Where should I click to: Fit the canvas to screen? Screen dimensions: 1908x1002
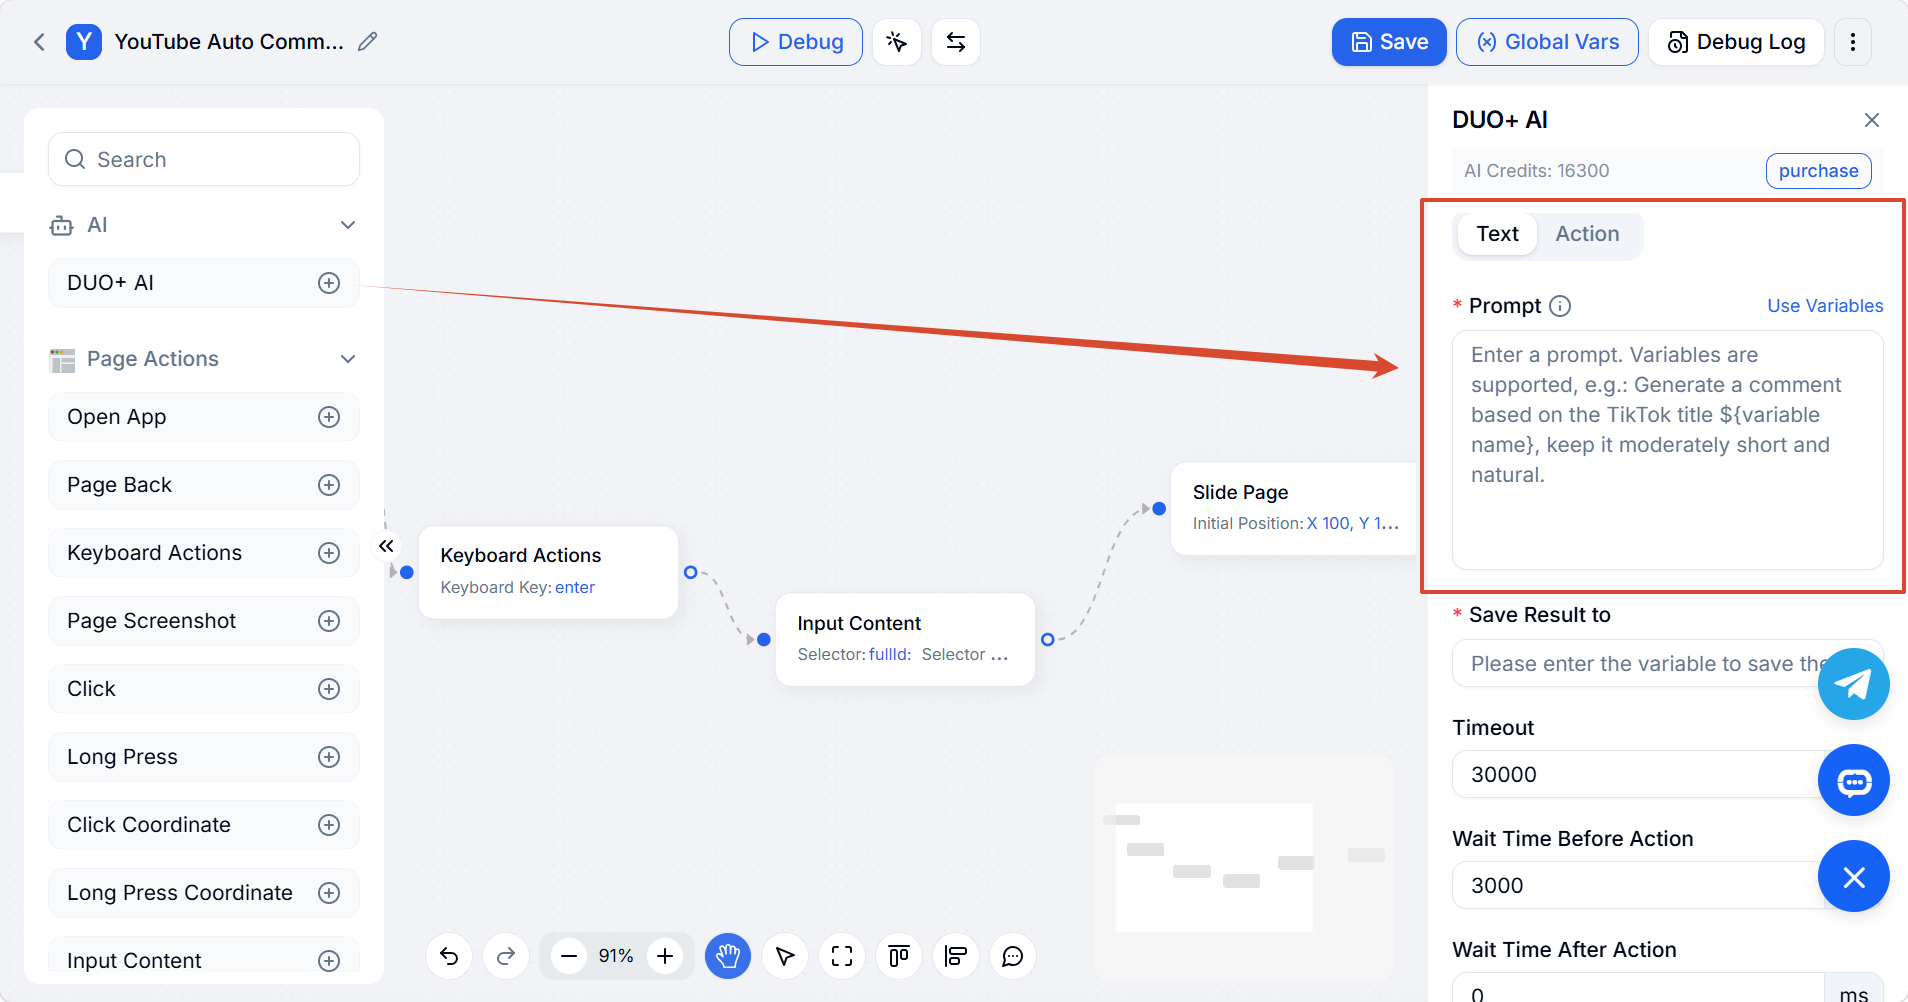(x=842, y=957)
